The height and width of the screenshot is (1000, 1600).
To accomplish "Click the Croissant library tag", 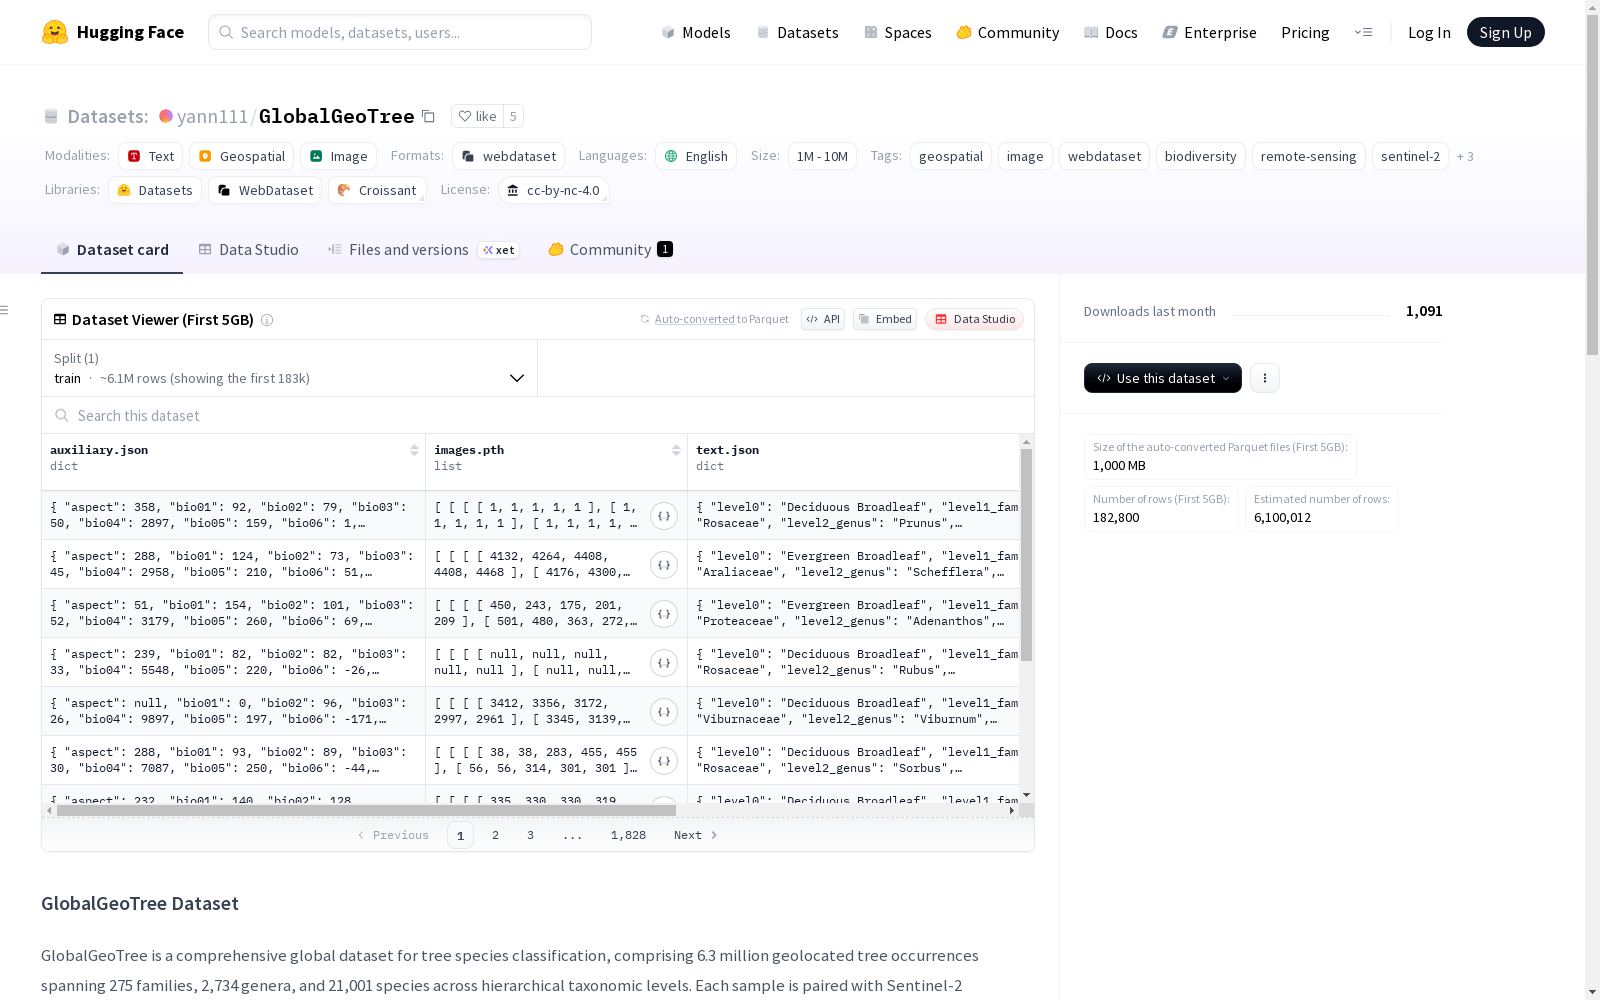I will pyautogui.click(x=377, y=190).
